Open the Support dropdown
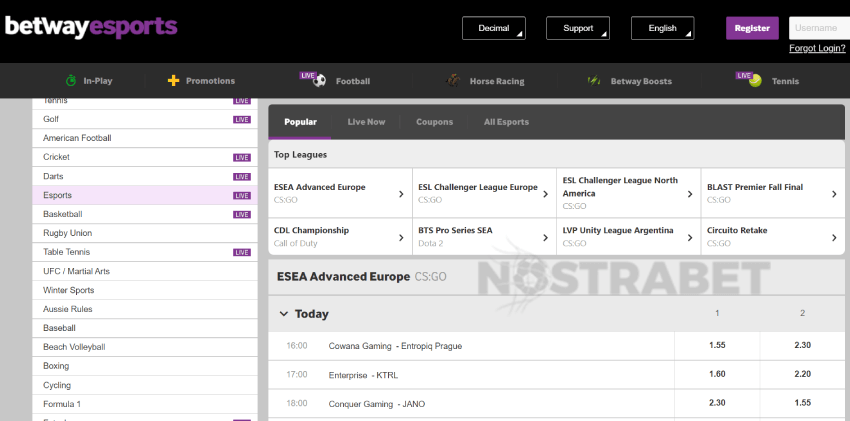 578,28
